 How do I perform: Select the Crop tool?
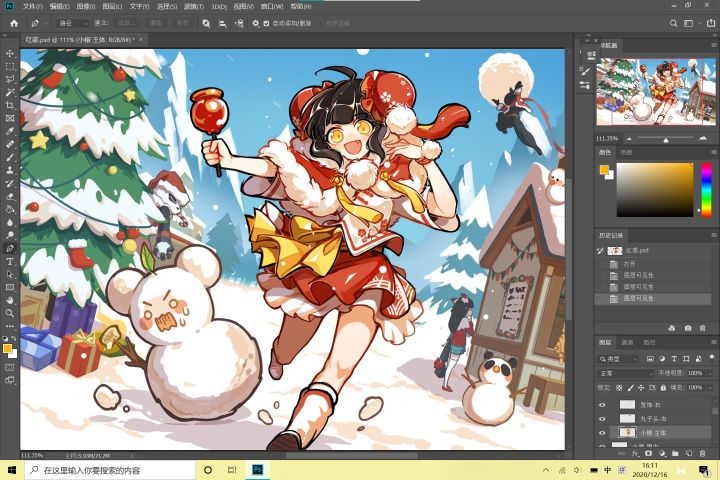10,105
